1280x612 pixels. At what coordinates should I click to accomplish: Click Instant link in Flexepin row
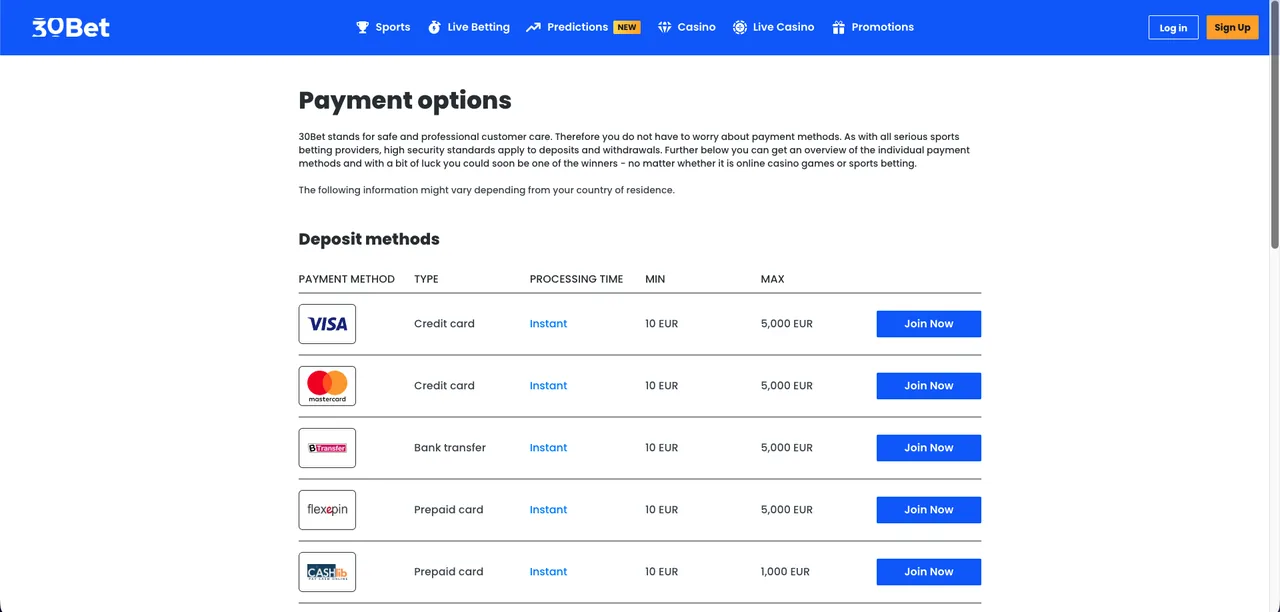(548, 510)
